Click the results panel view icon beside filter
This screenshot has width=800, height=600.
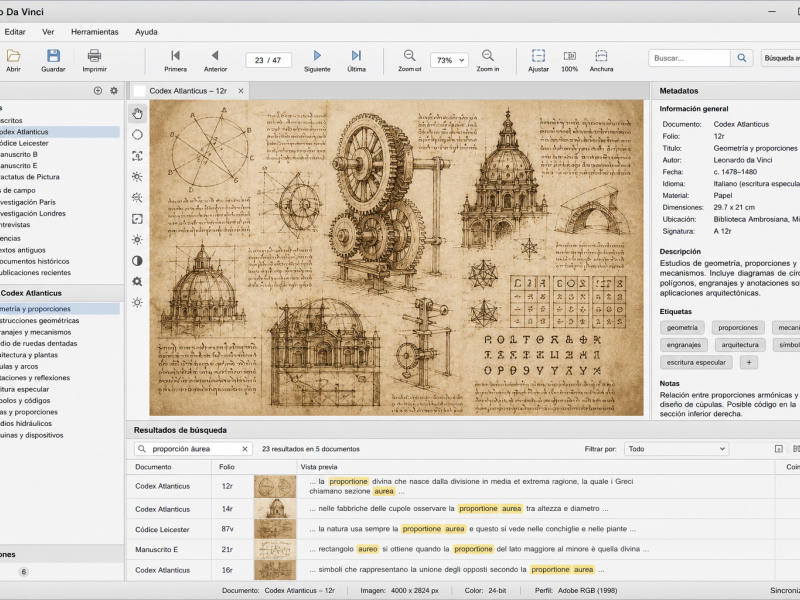tap(779, 449)
